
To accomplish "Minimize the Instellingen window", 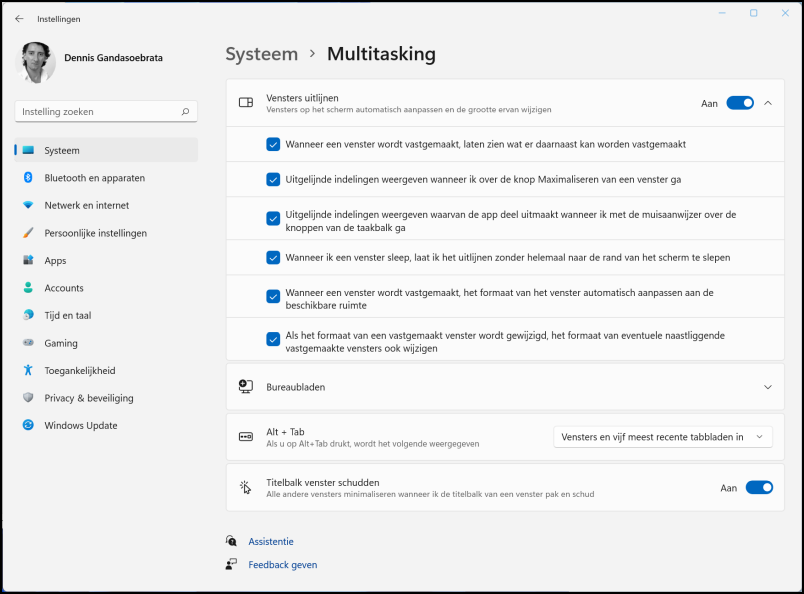I will (x=722, y=13).
